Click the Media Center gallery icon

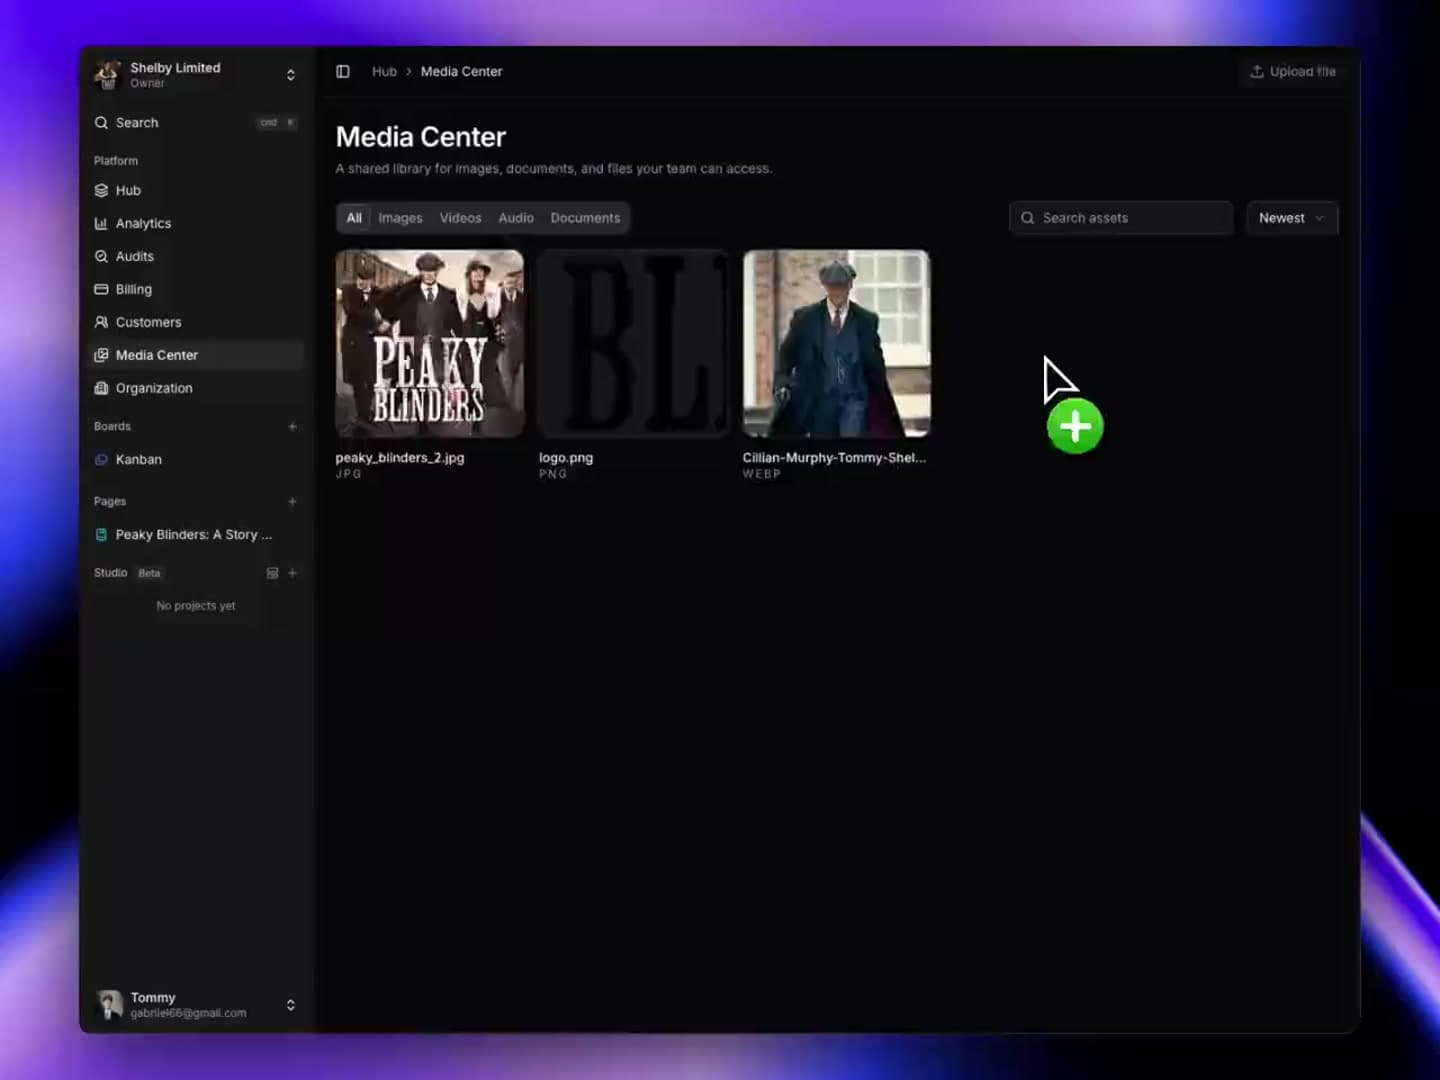click(x=101, y=355)
